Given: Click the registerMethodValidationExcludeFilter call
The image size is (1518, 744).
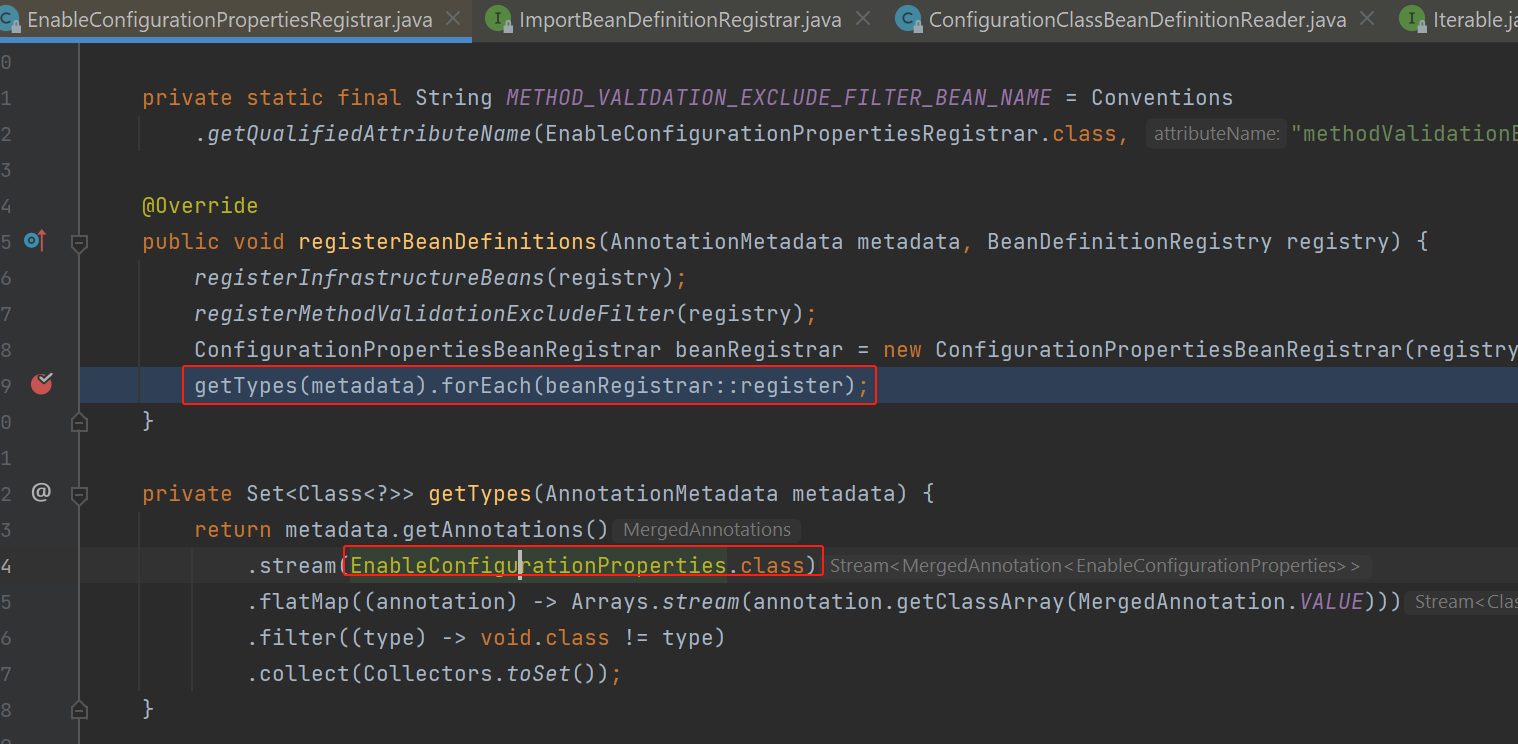Looking at the screenshot, I should tap(434, 314).
